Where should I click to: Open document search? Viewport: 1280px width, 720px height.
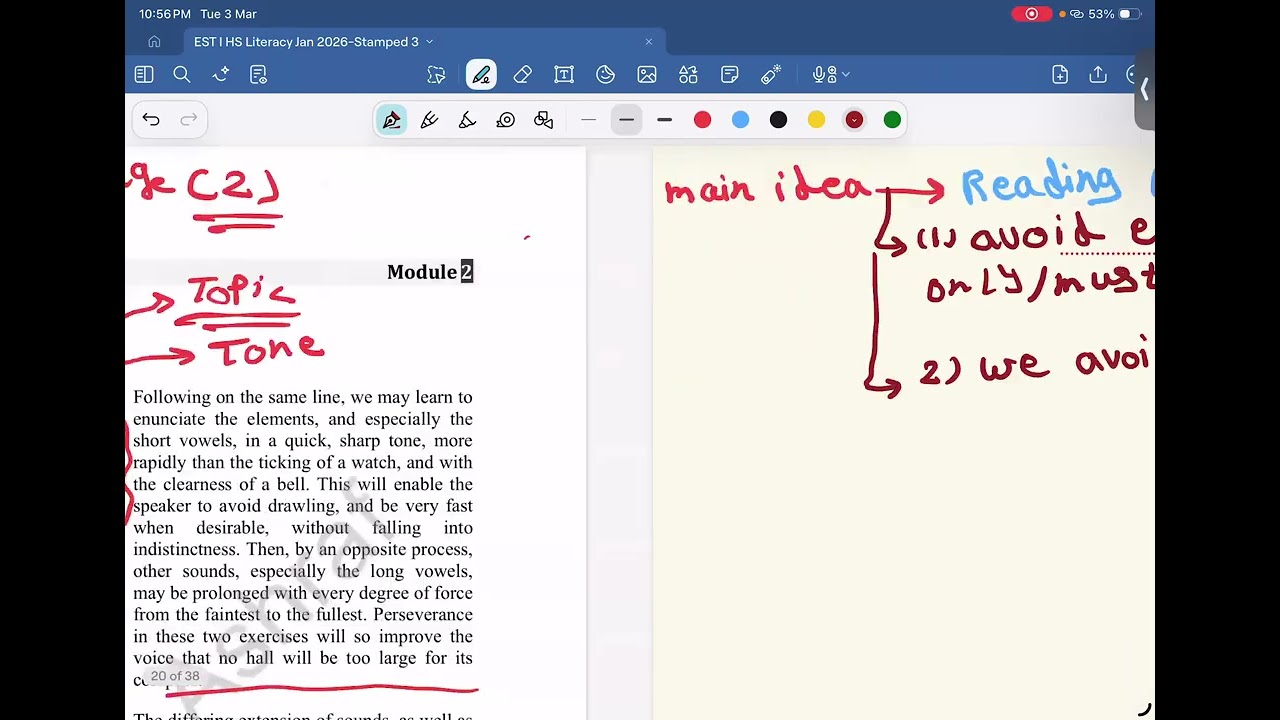point(182,75)
